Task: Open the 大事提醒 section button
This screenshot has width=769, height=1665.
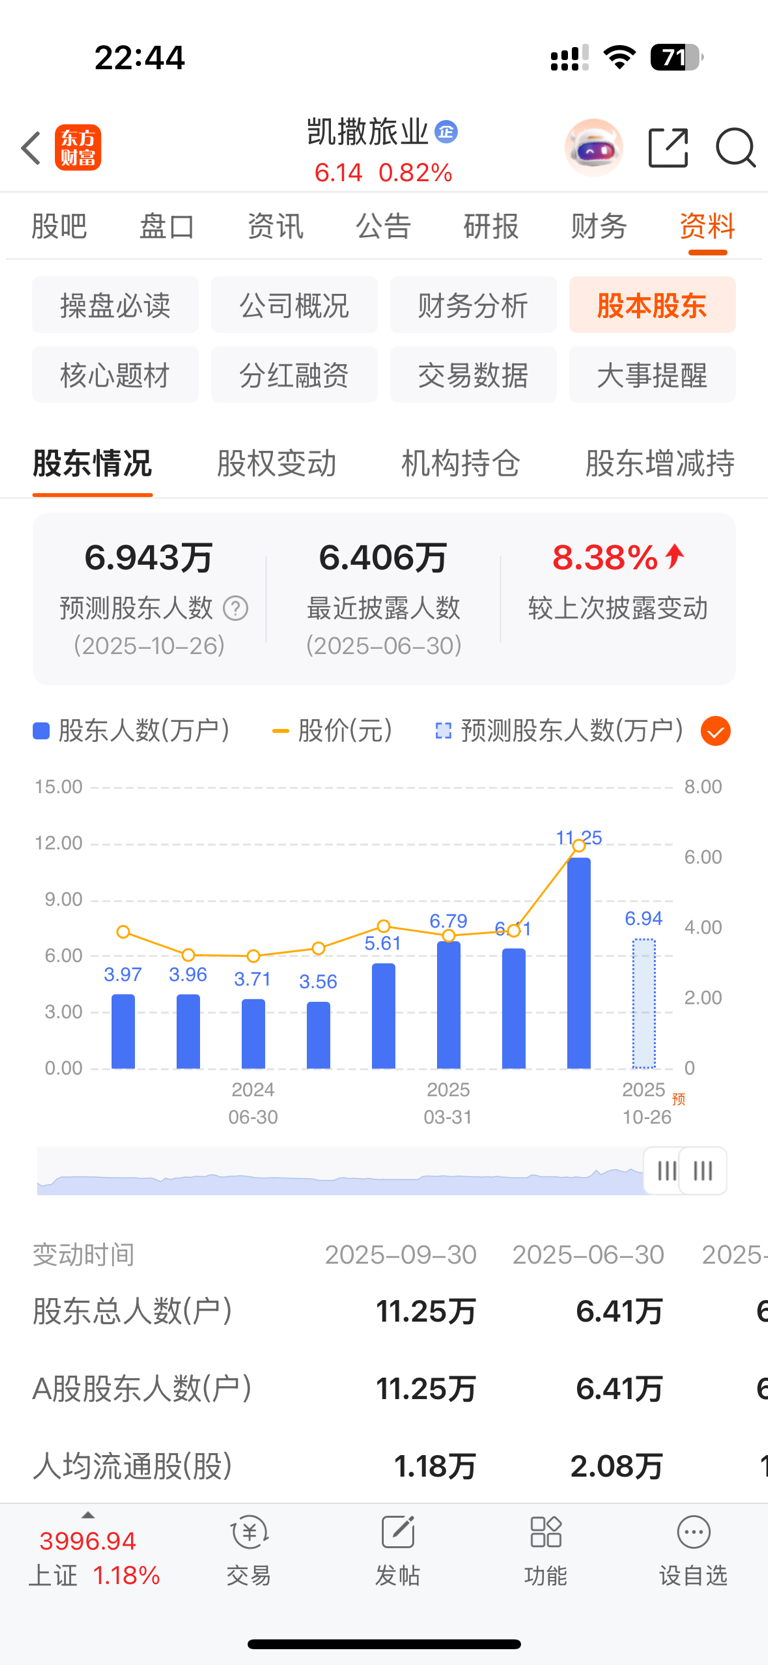Action: [x=652, y=375]
